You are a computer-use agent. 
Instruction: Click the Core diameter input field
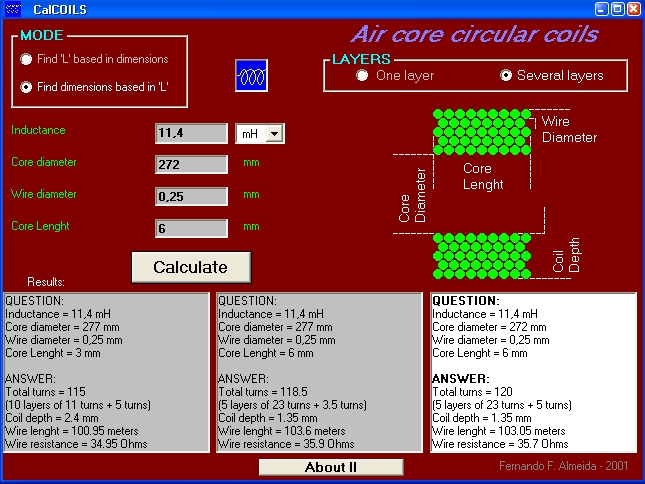click(x=191, y=165)
